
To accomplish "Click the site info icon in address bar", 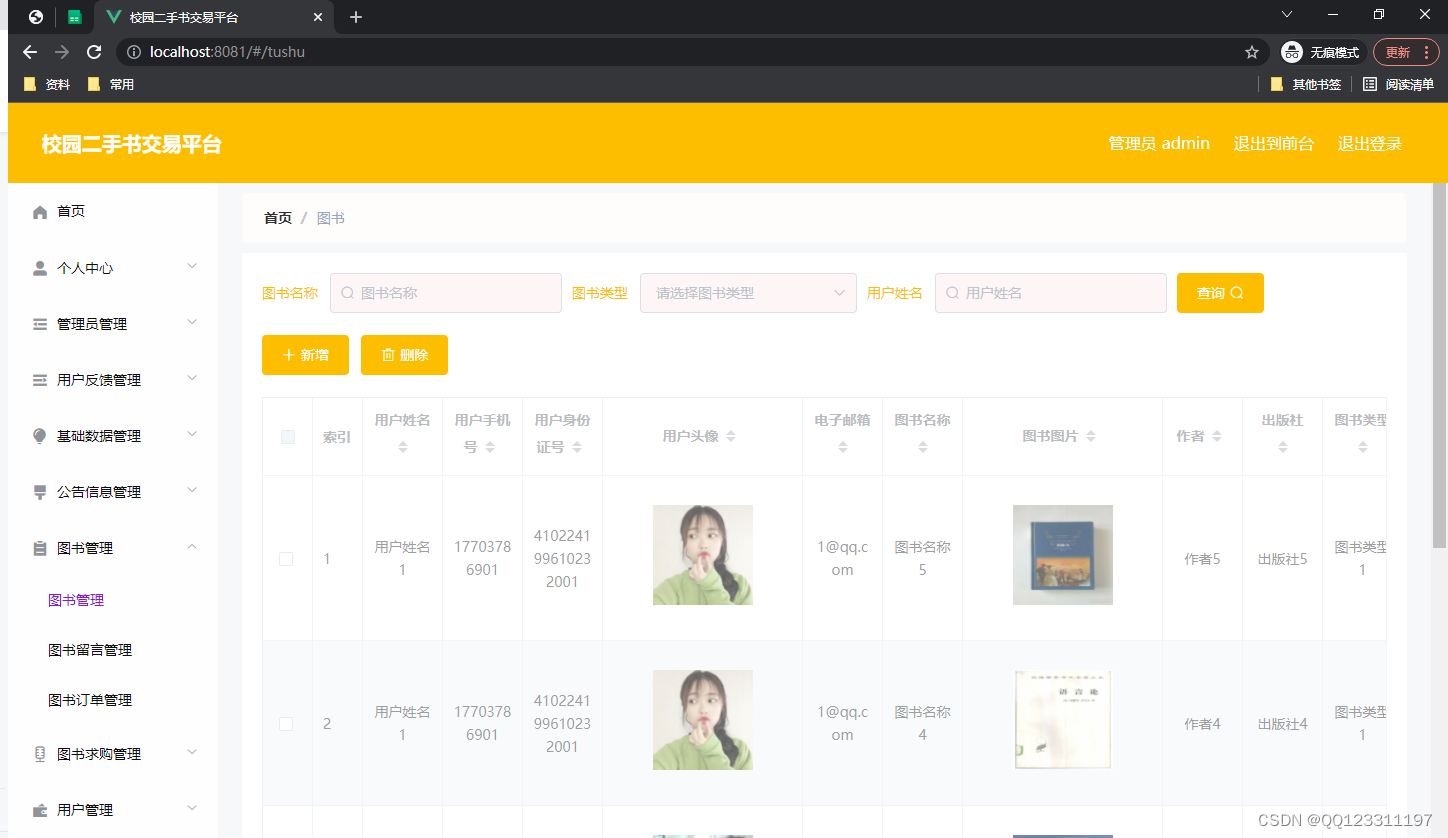I will [134, 52].
